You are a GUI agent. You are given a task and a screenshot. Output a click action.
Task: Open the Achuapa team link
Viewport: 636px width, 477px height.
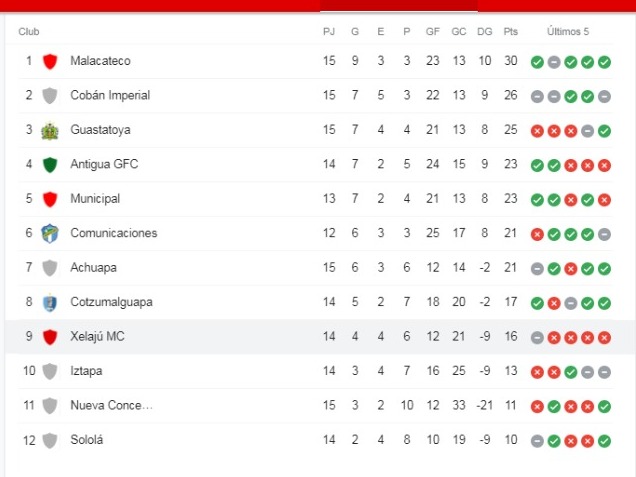click(x=93, y=268)
